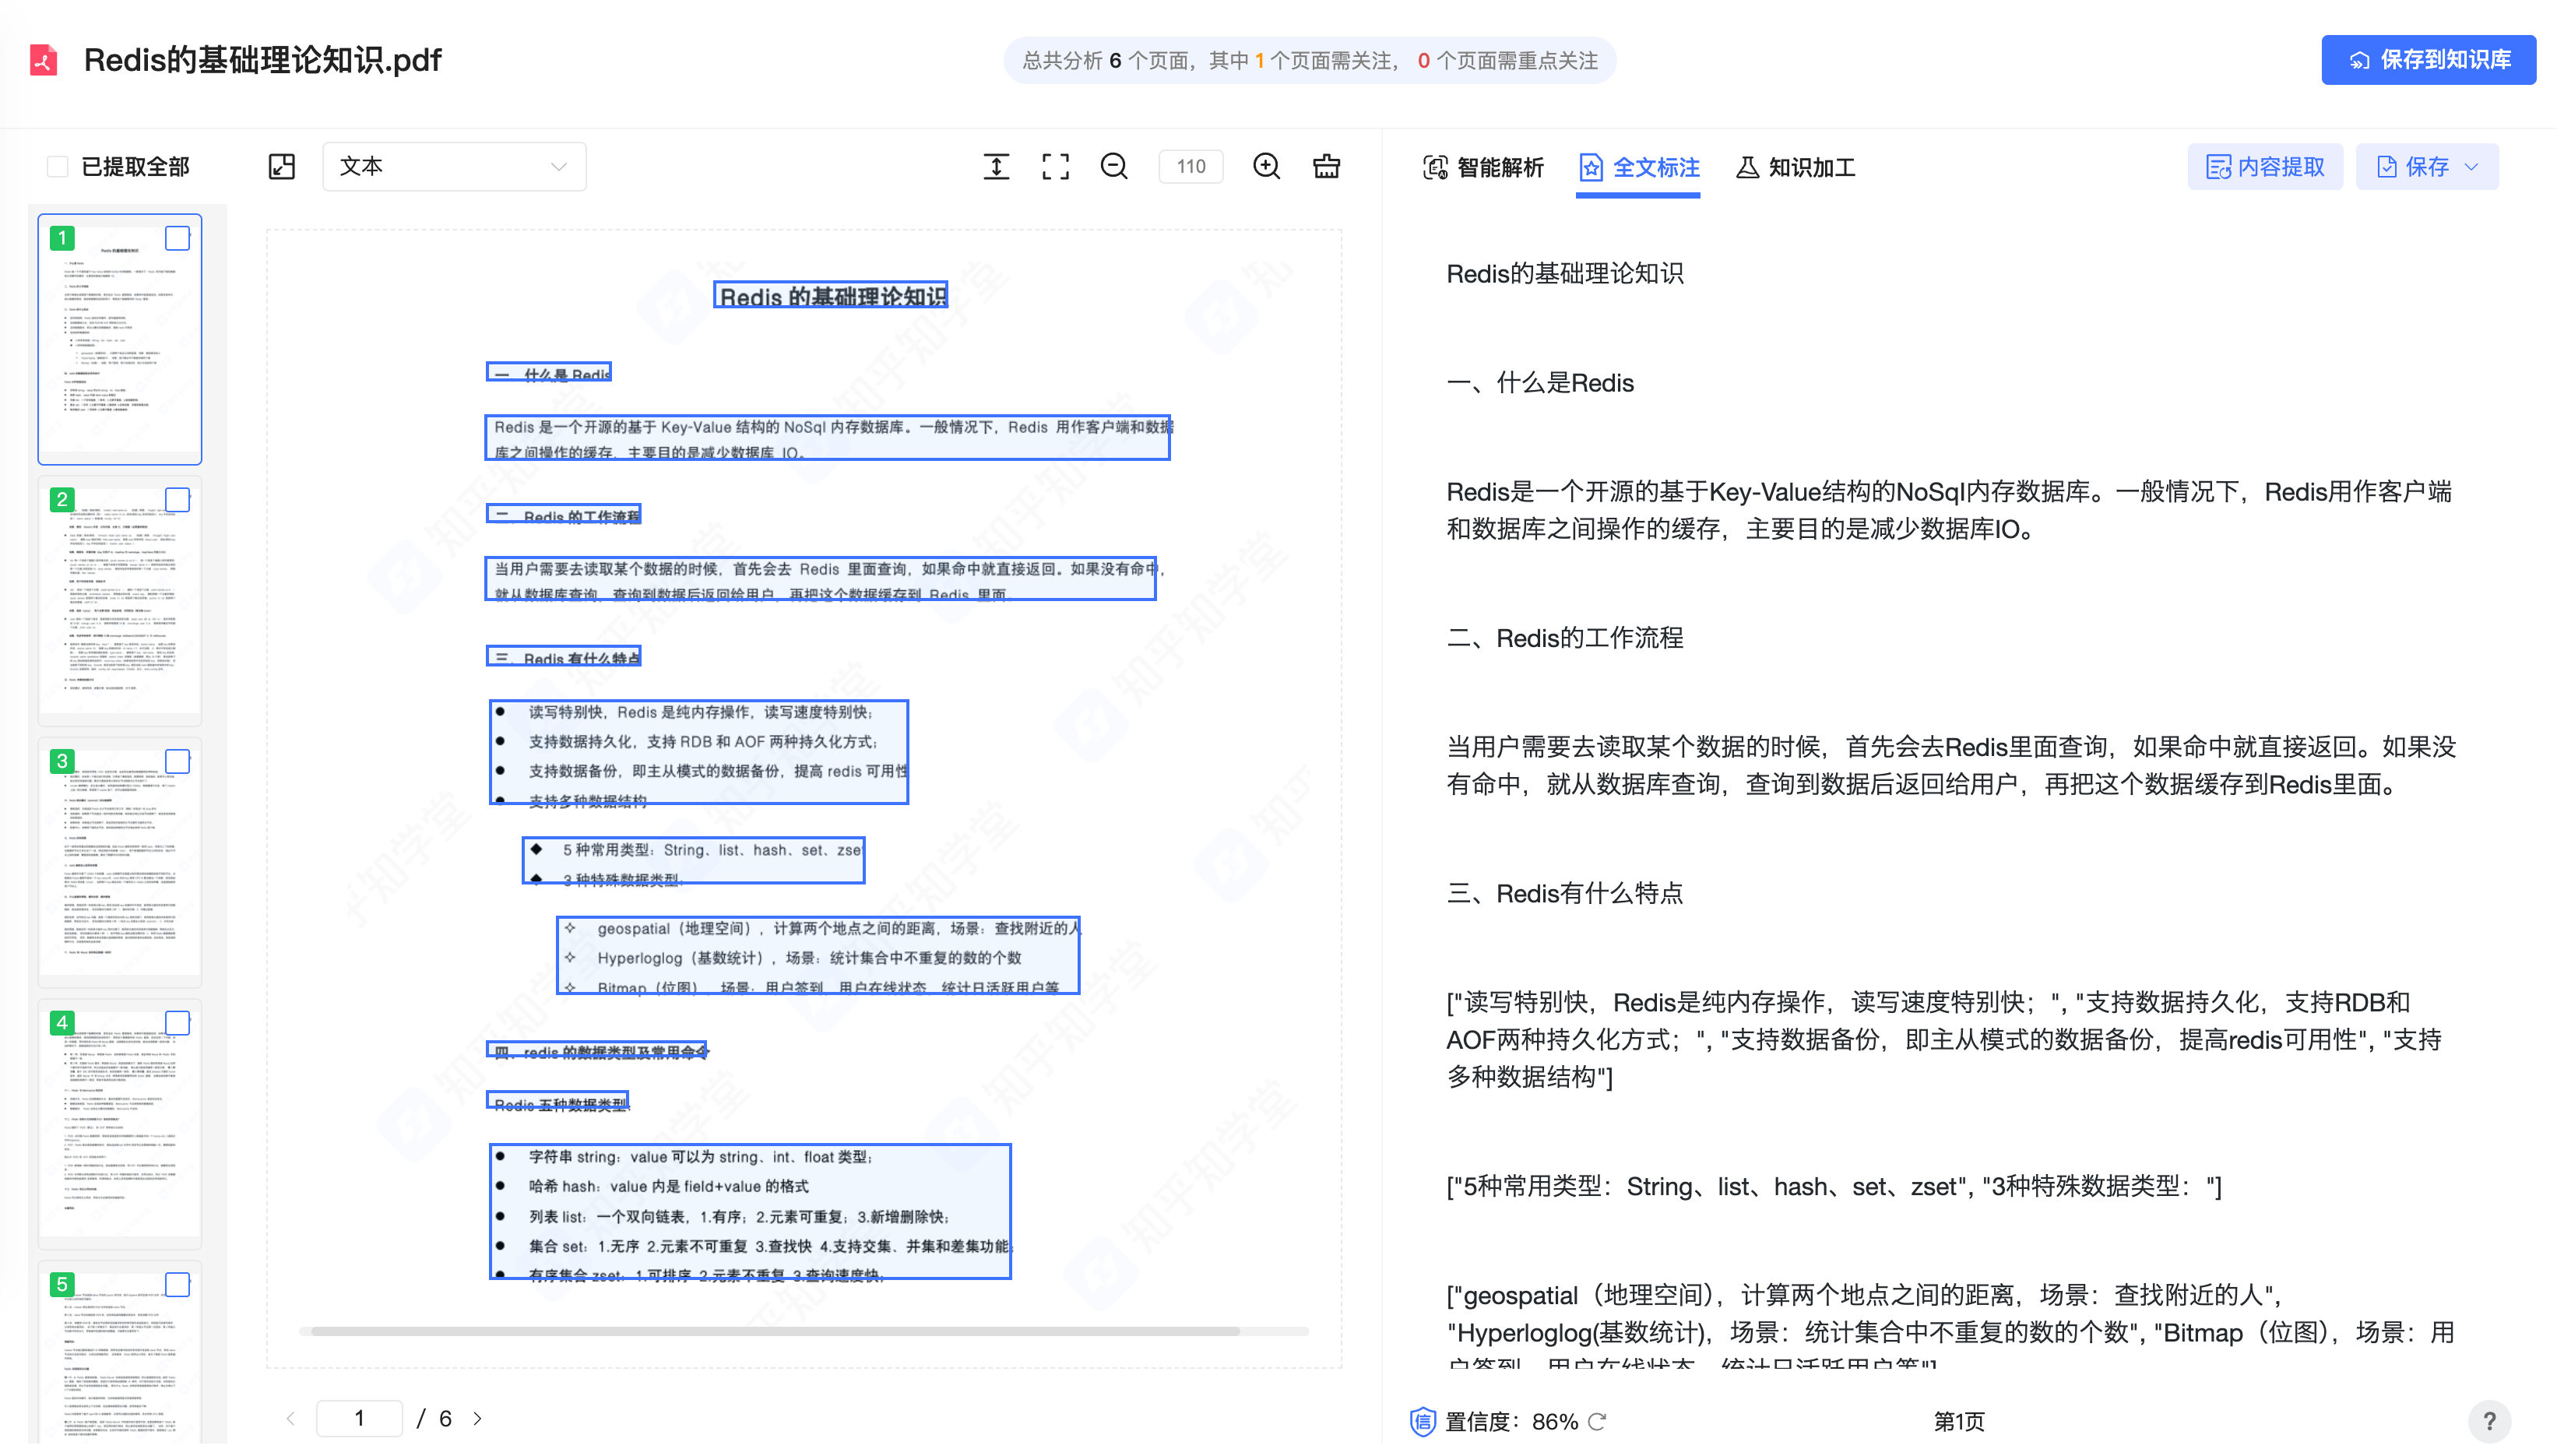Switch to the 智能解析 tab
Image resolution: width=2557 pixels, height=1456 pixels.
[1483, 167]
